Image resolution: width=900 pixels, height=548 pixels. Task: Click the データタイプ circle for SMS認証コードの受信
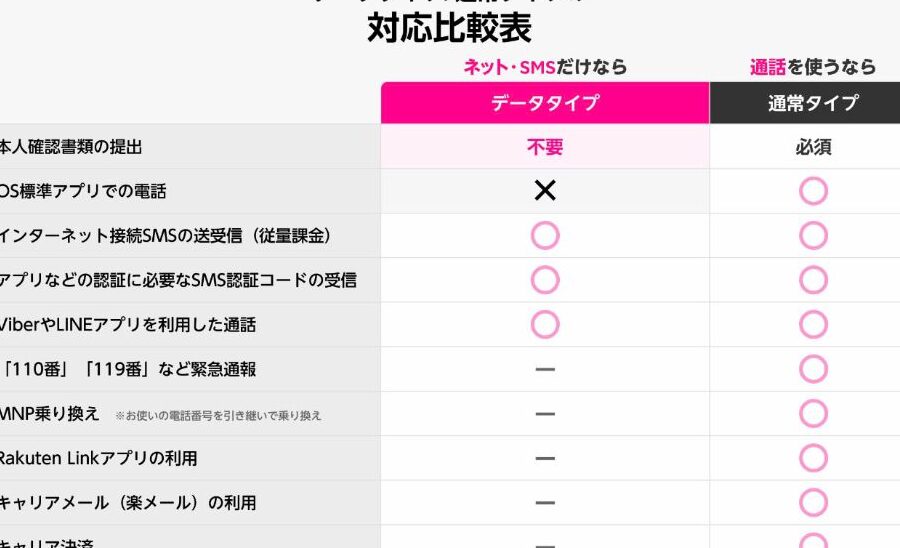click(x=545, y=280)
